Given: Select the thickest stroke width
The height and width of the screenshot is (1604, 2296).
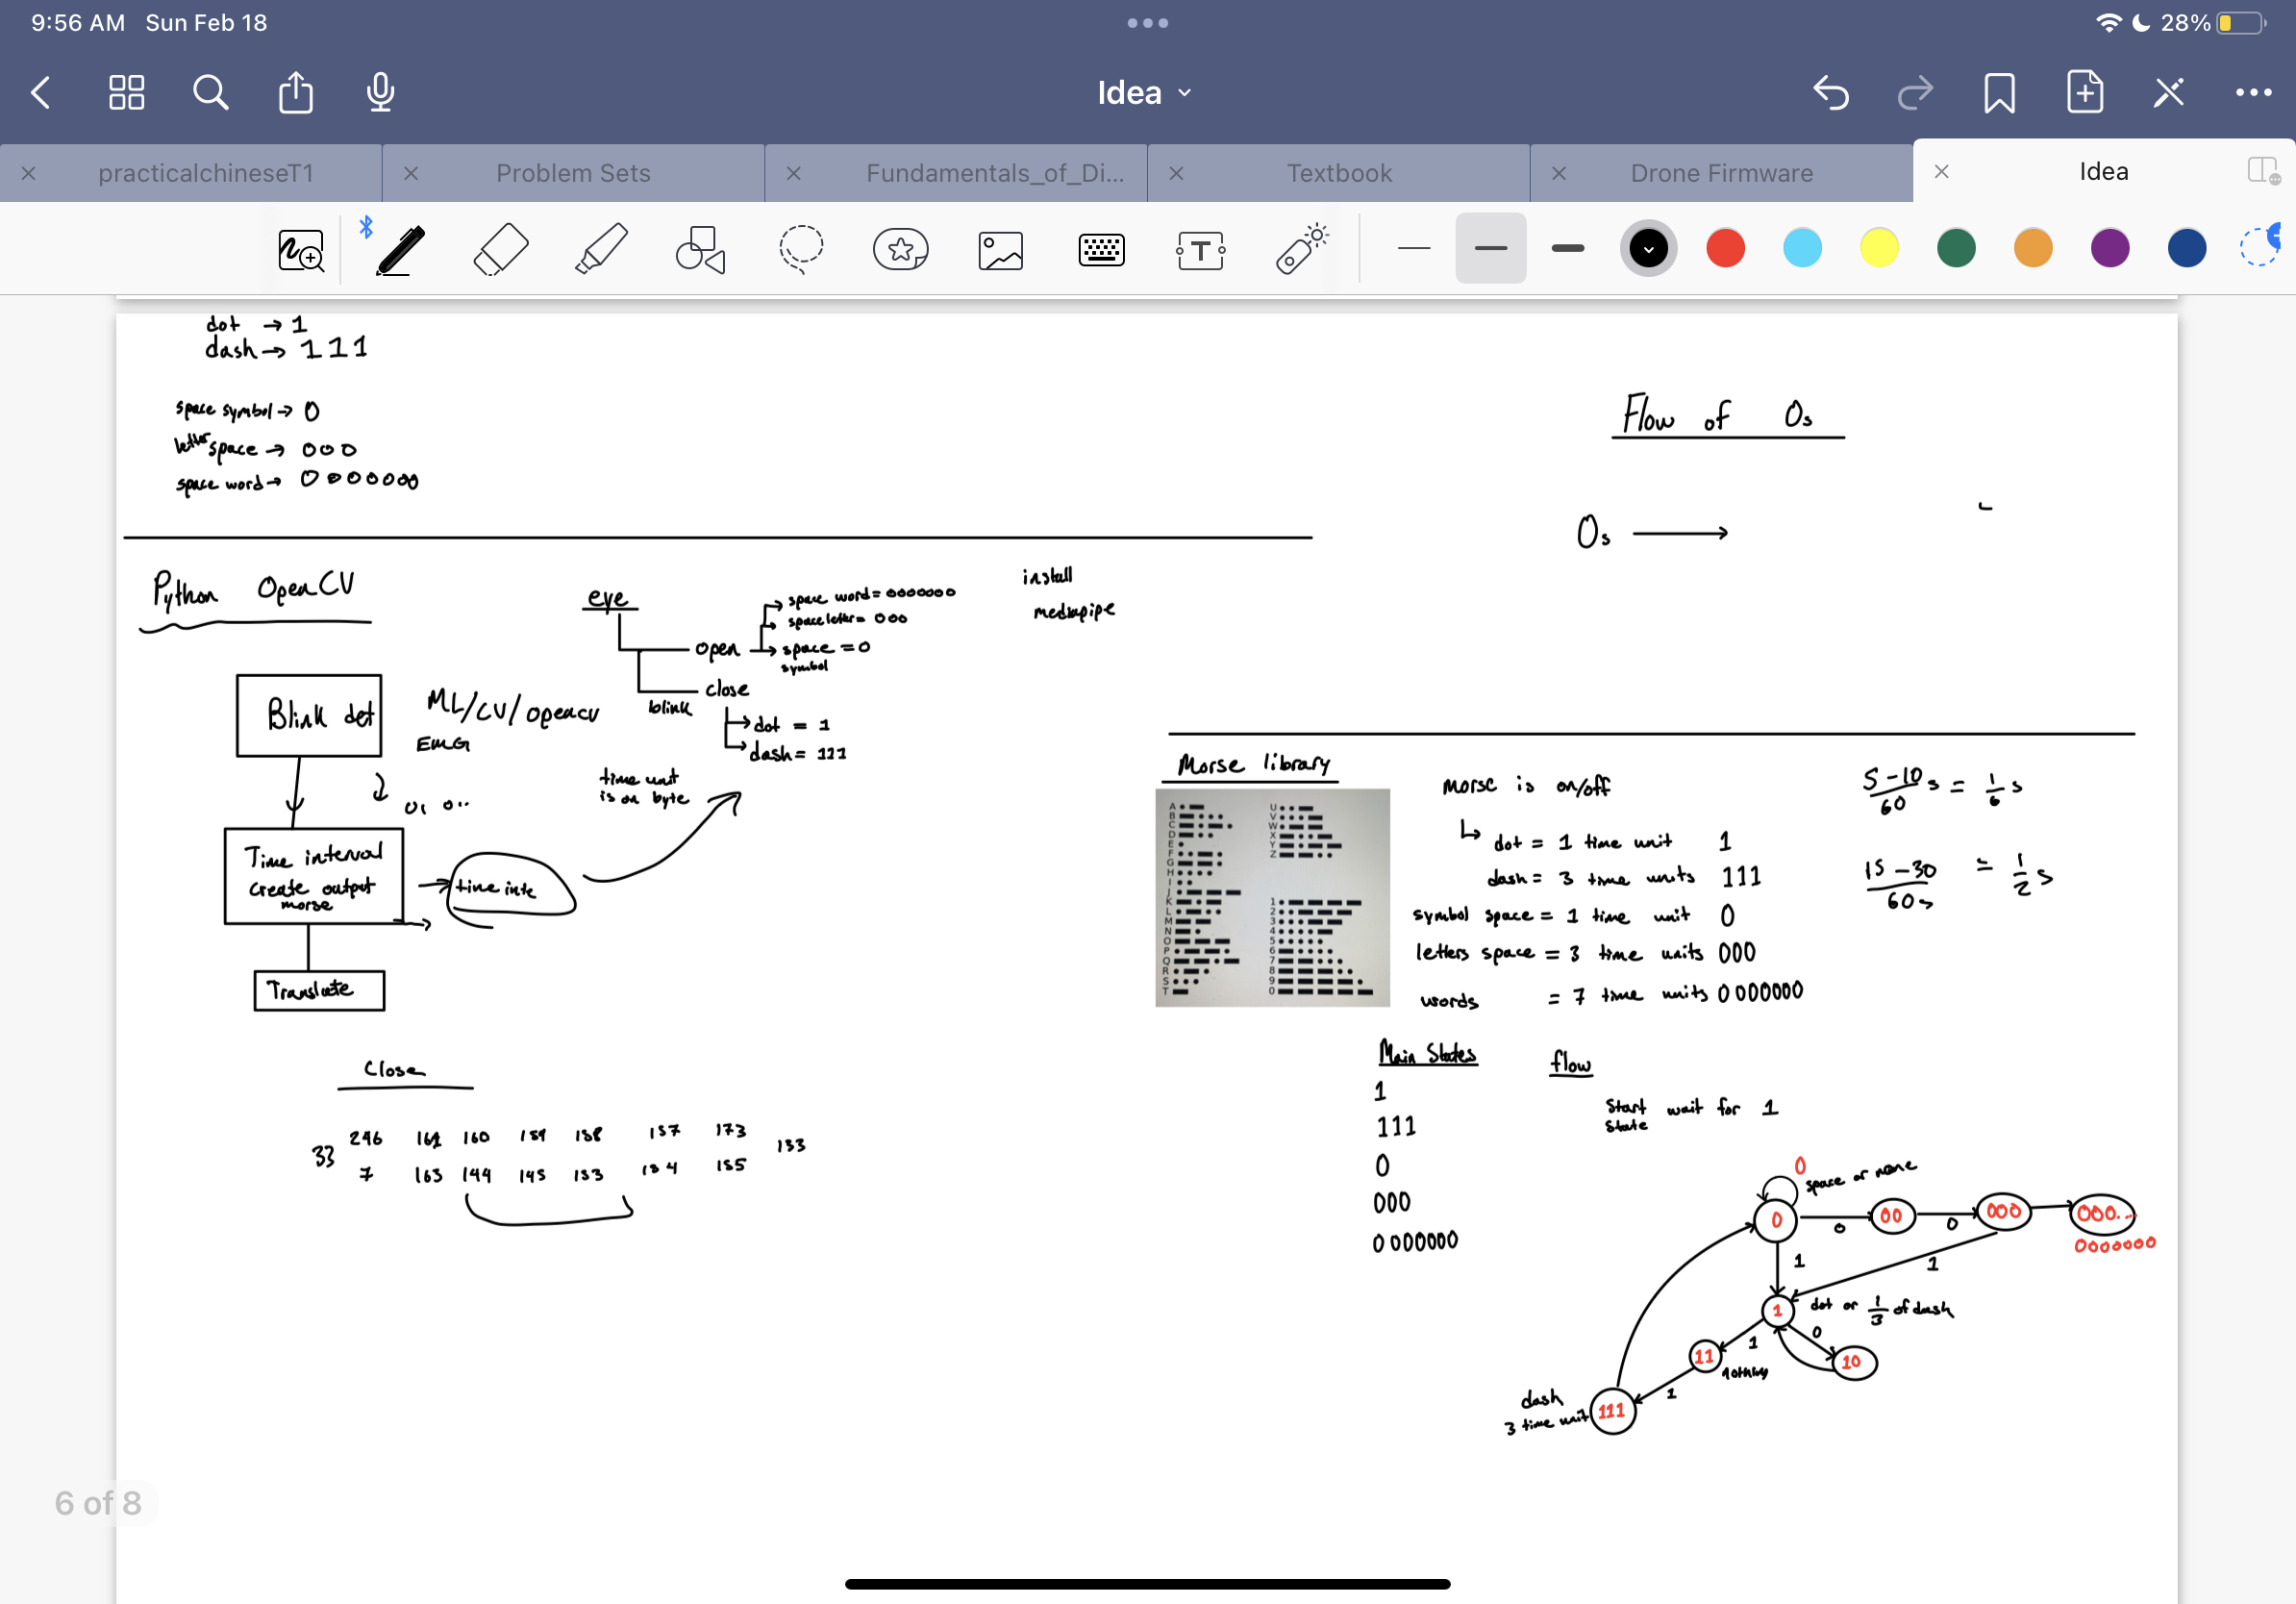Looking at the screenshot, I should [x=1567, y=248].
